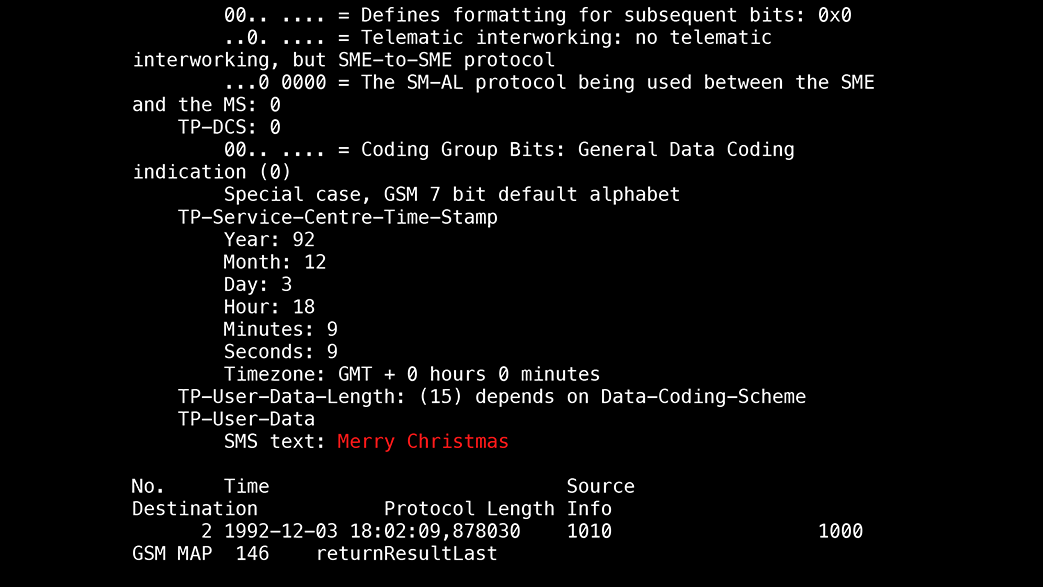This screenshot has height=587, width=1043.
Task: Select the TP-DCS: 0 line
Action: coord(229,127)
